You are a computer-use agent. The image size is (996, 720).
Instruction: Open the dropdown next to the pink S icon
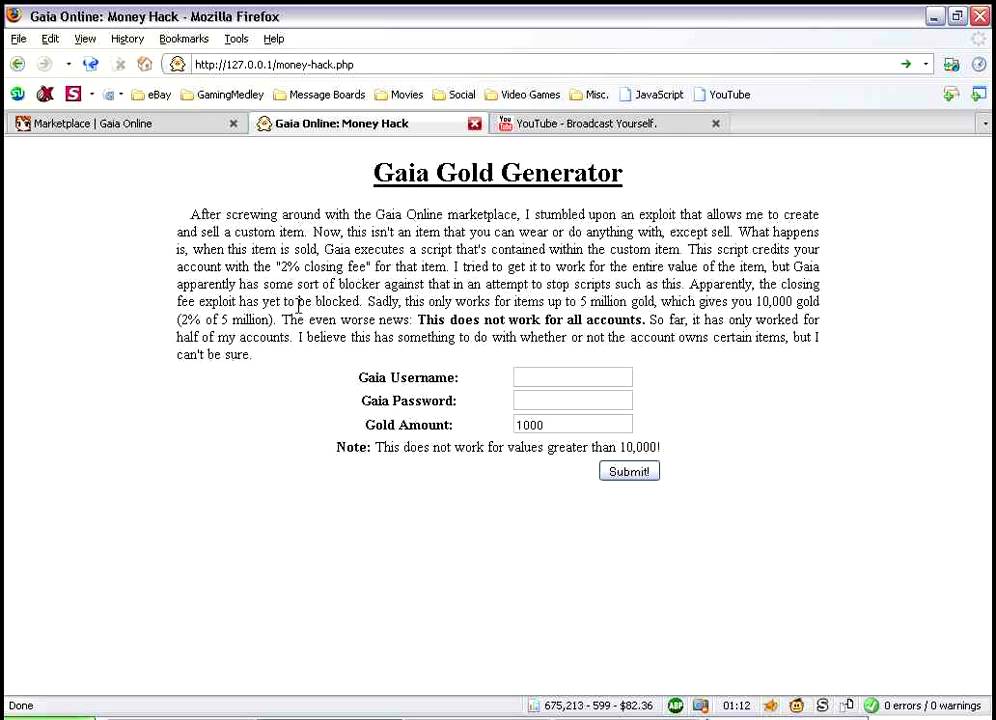pyautogui.click(x=92, y=94)
